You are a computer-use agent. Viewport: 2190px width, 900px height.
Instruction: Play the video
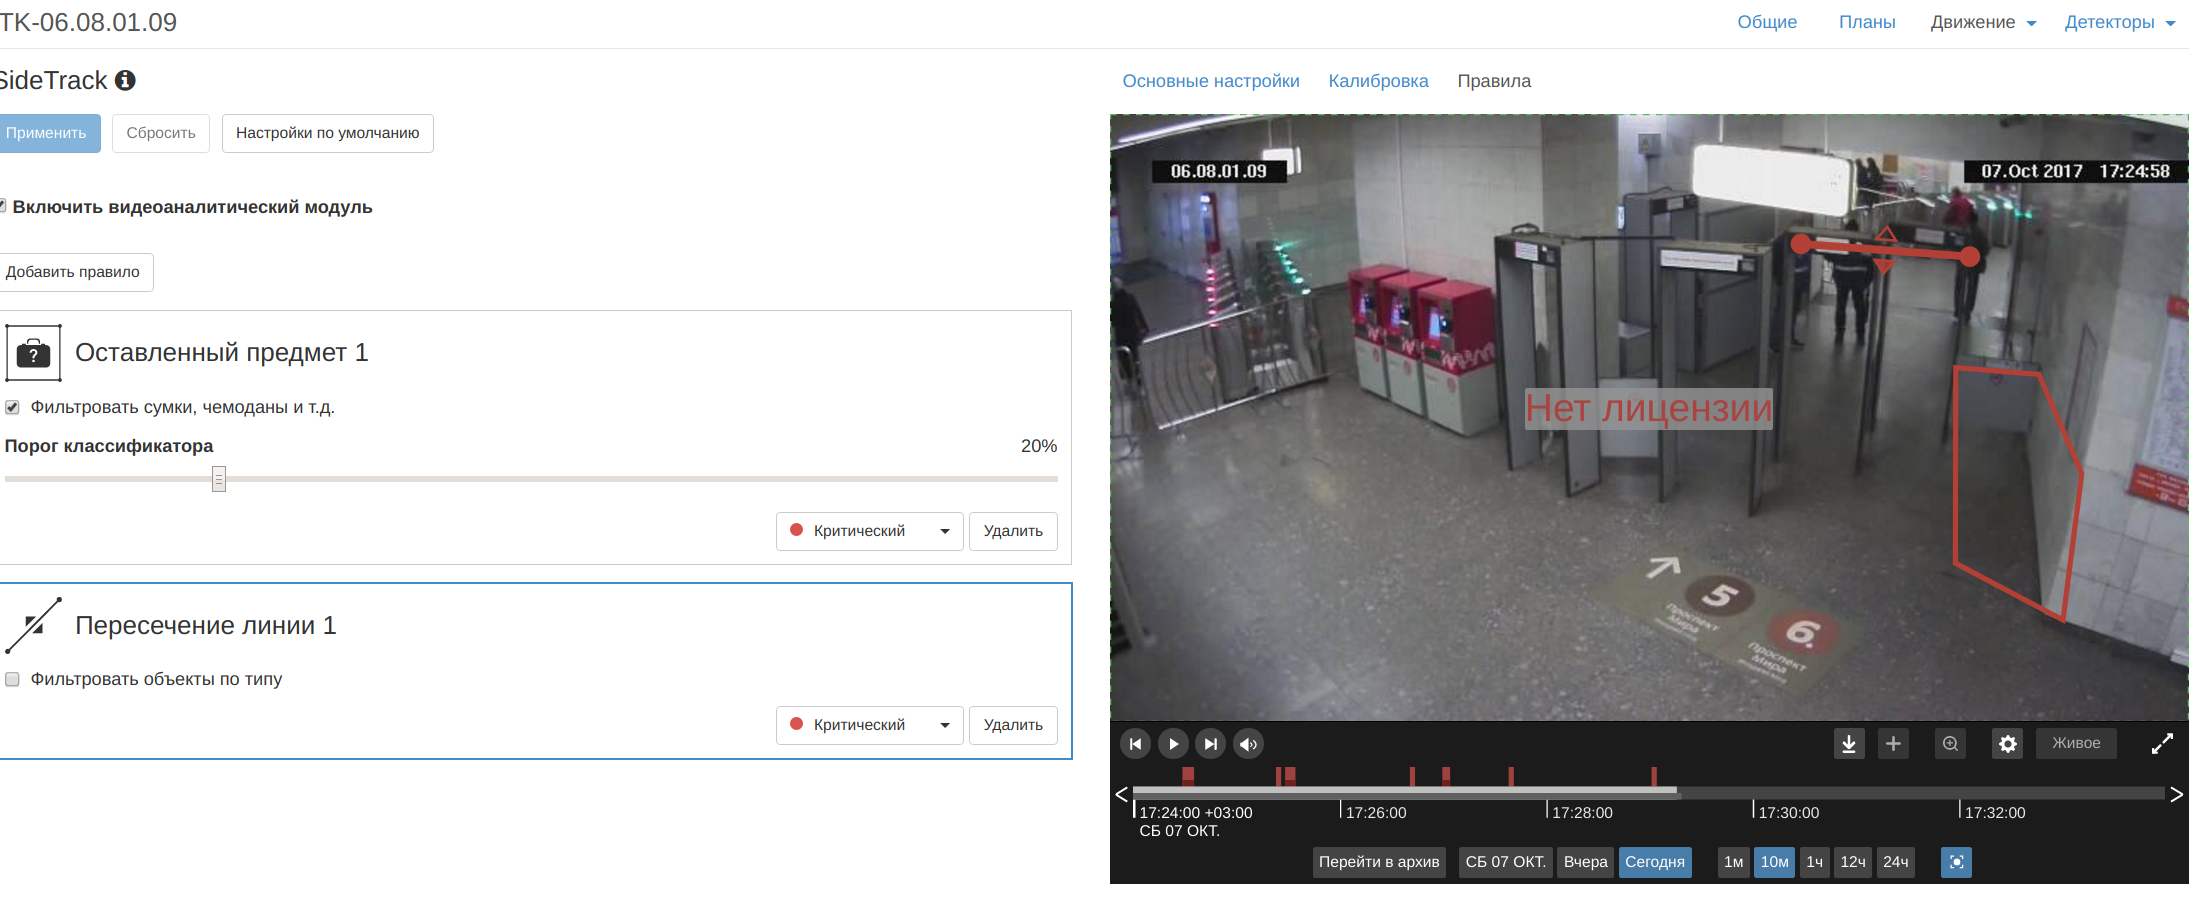(1173, 744)
